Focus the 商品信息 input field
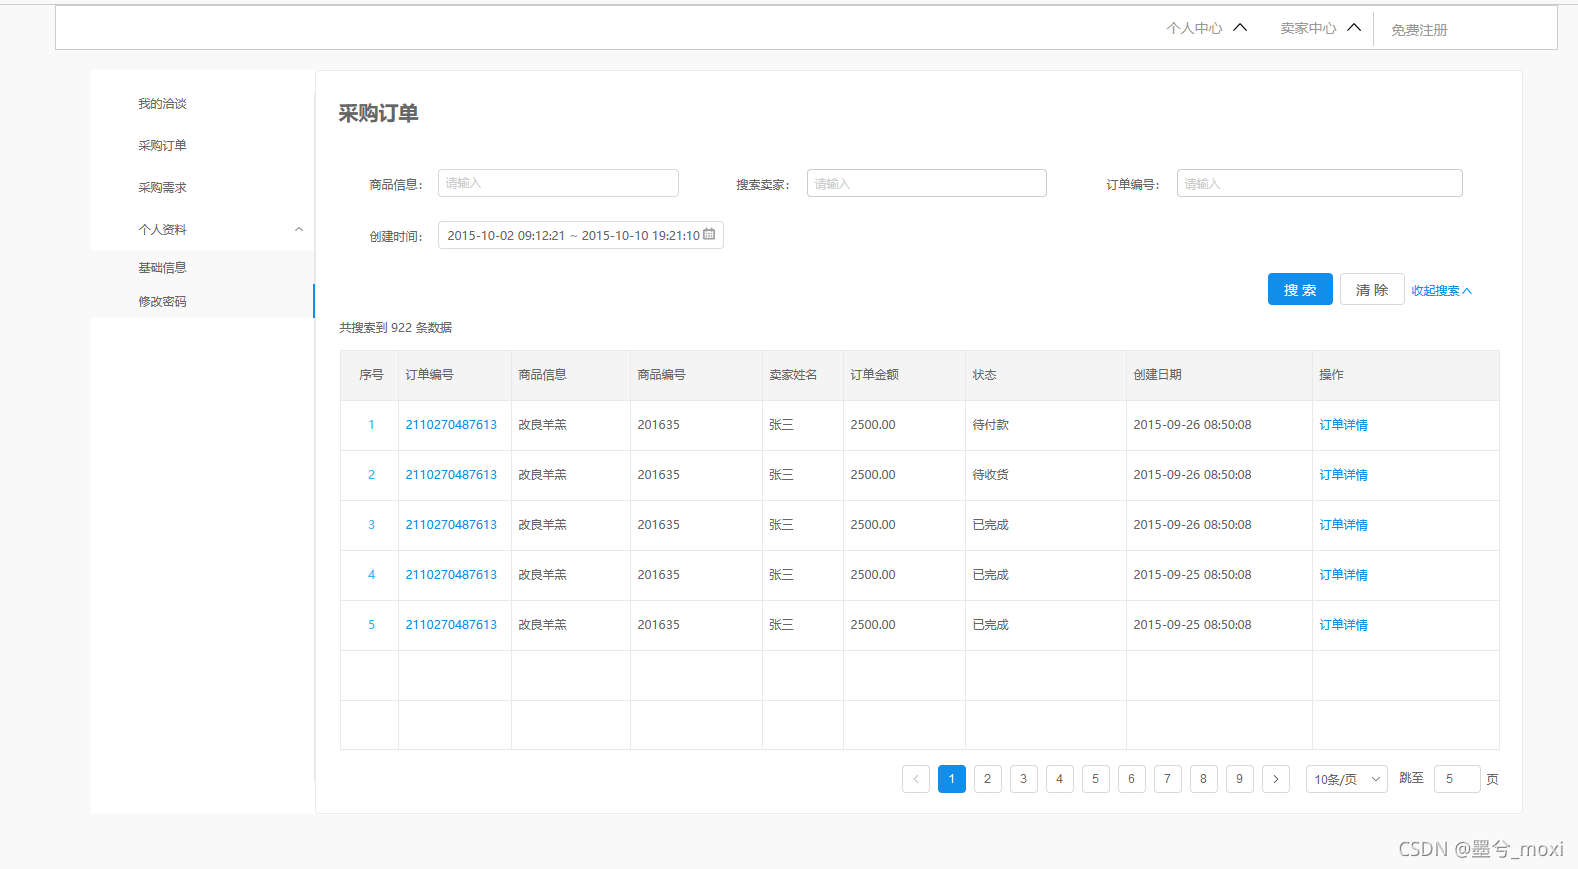Screen dimensions: 1578x869 click(558, 183)
